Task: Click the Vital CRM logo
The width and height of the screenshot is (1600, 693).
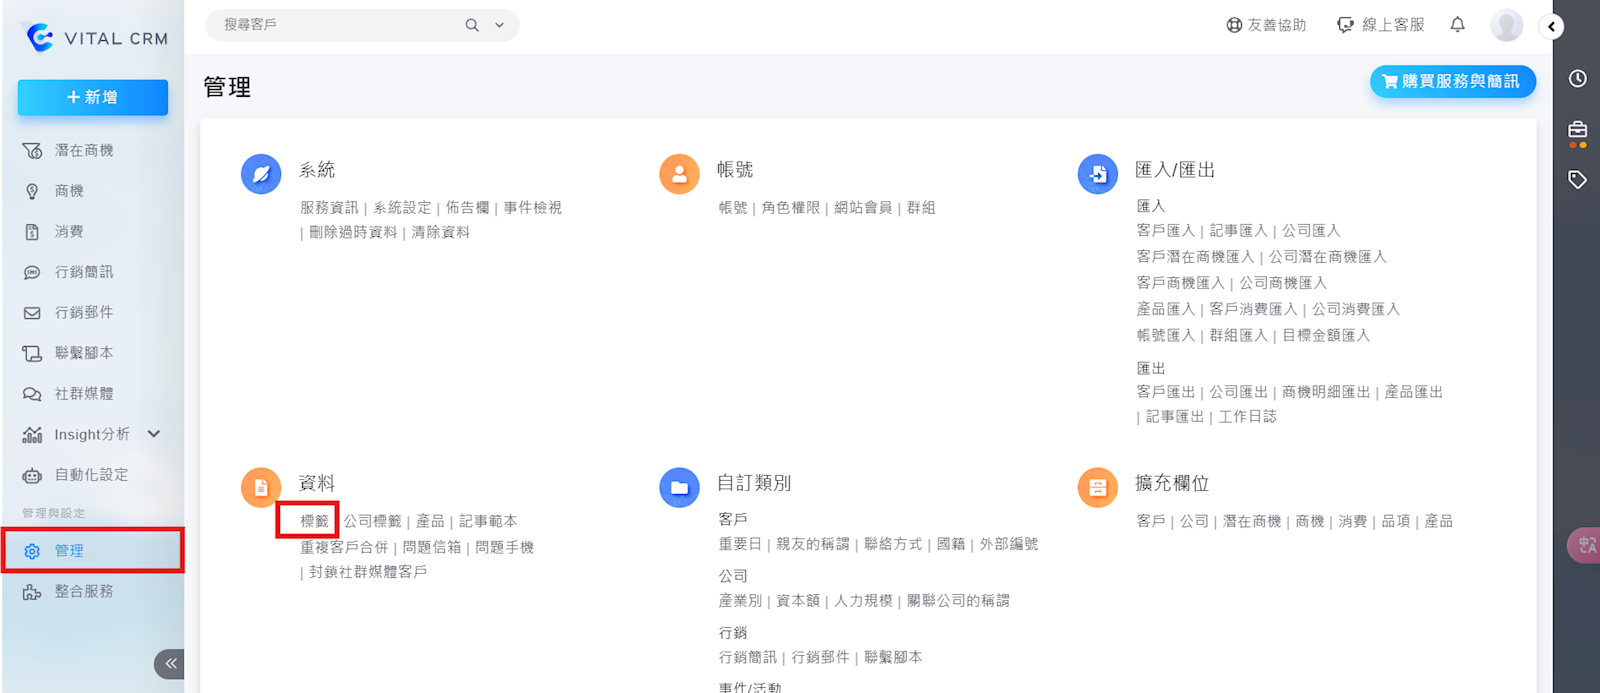Action: (95, 38)
